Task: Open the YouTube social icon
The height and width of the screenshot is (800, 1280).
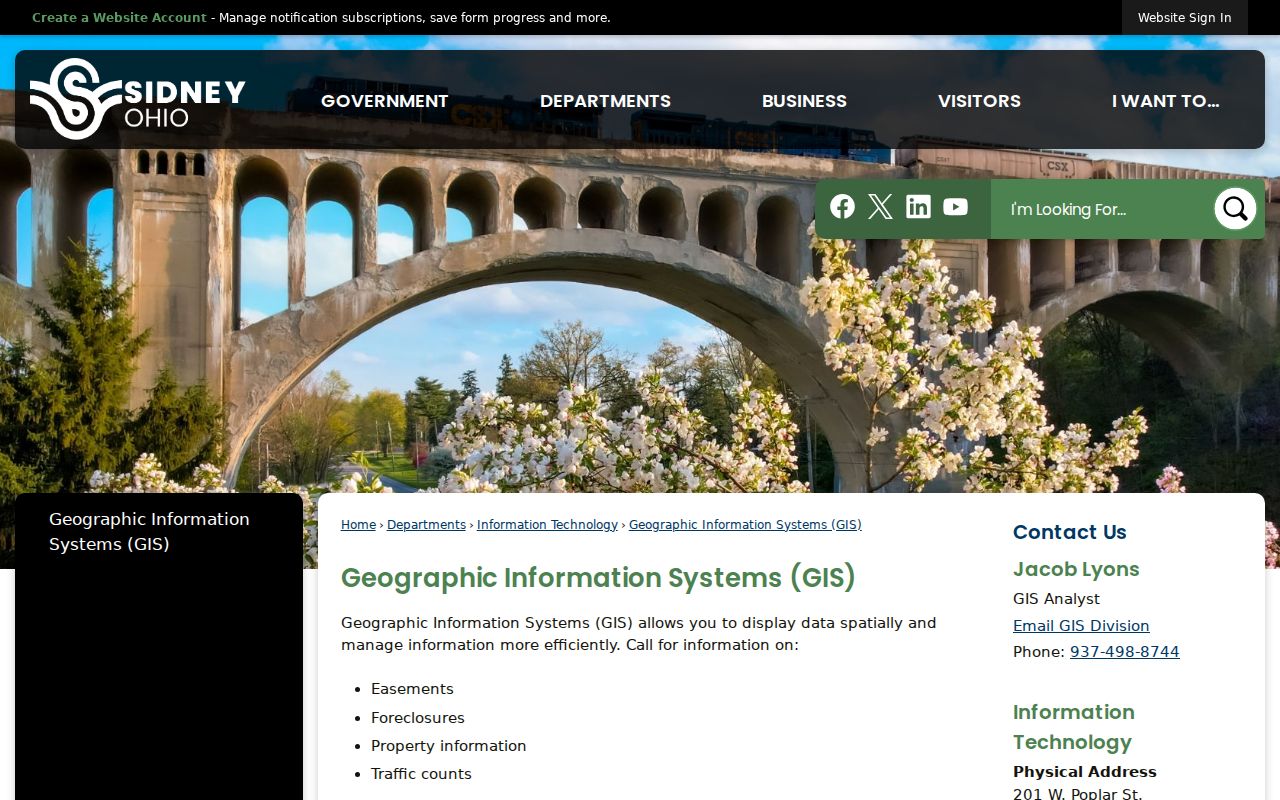Action: 956,207
